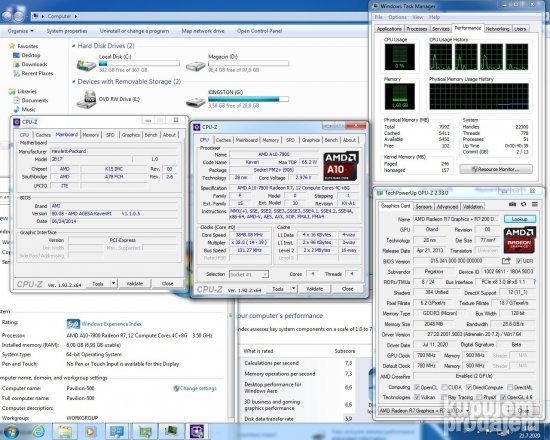Toggle the DirectCompute checkbox

(469, 387)
